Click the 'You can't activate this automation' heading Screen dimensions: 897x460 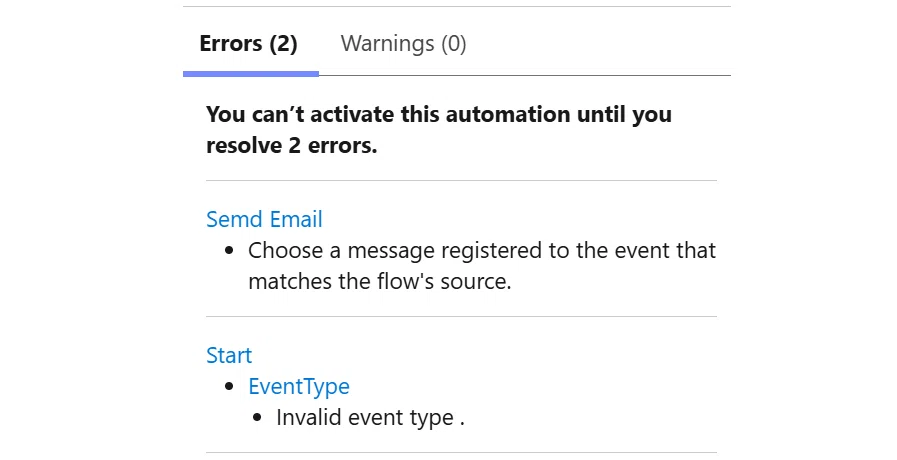tap(439, 129)
